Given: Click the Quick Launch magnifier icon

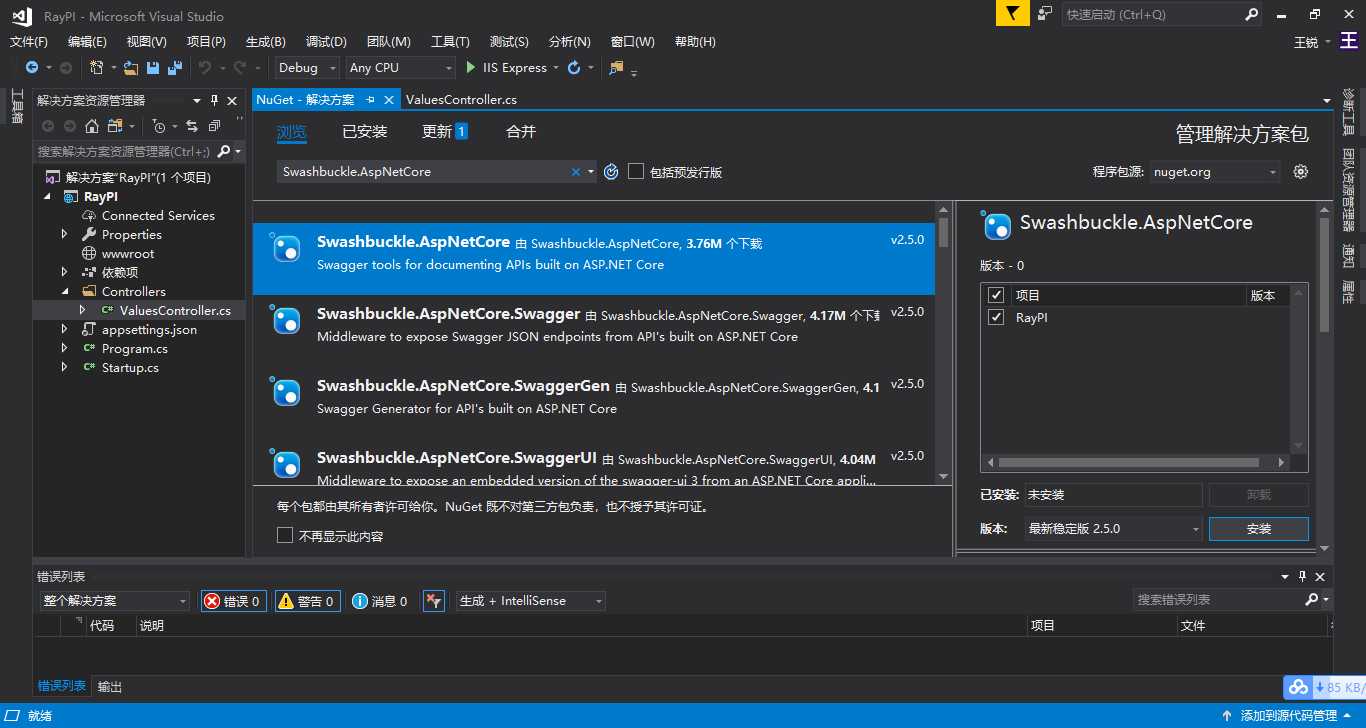Looking at the screenshot, I should click(1252, 14).
